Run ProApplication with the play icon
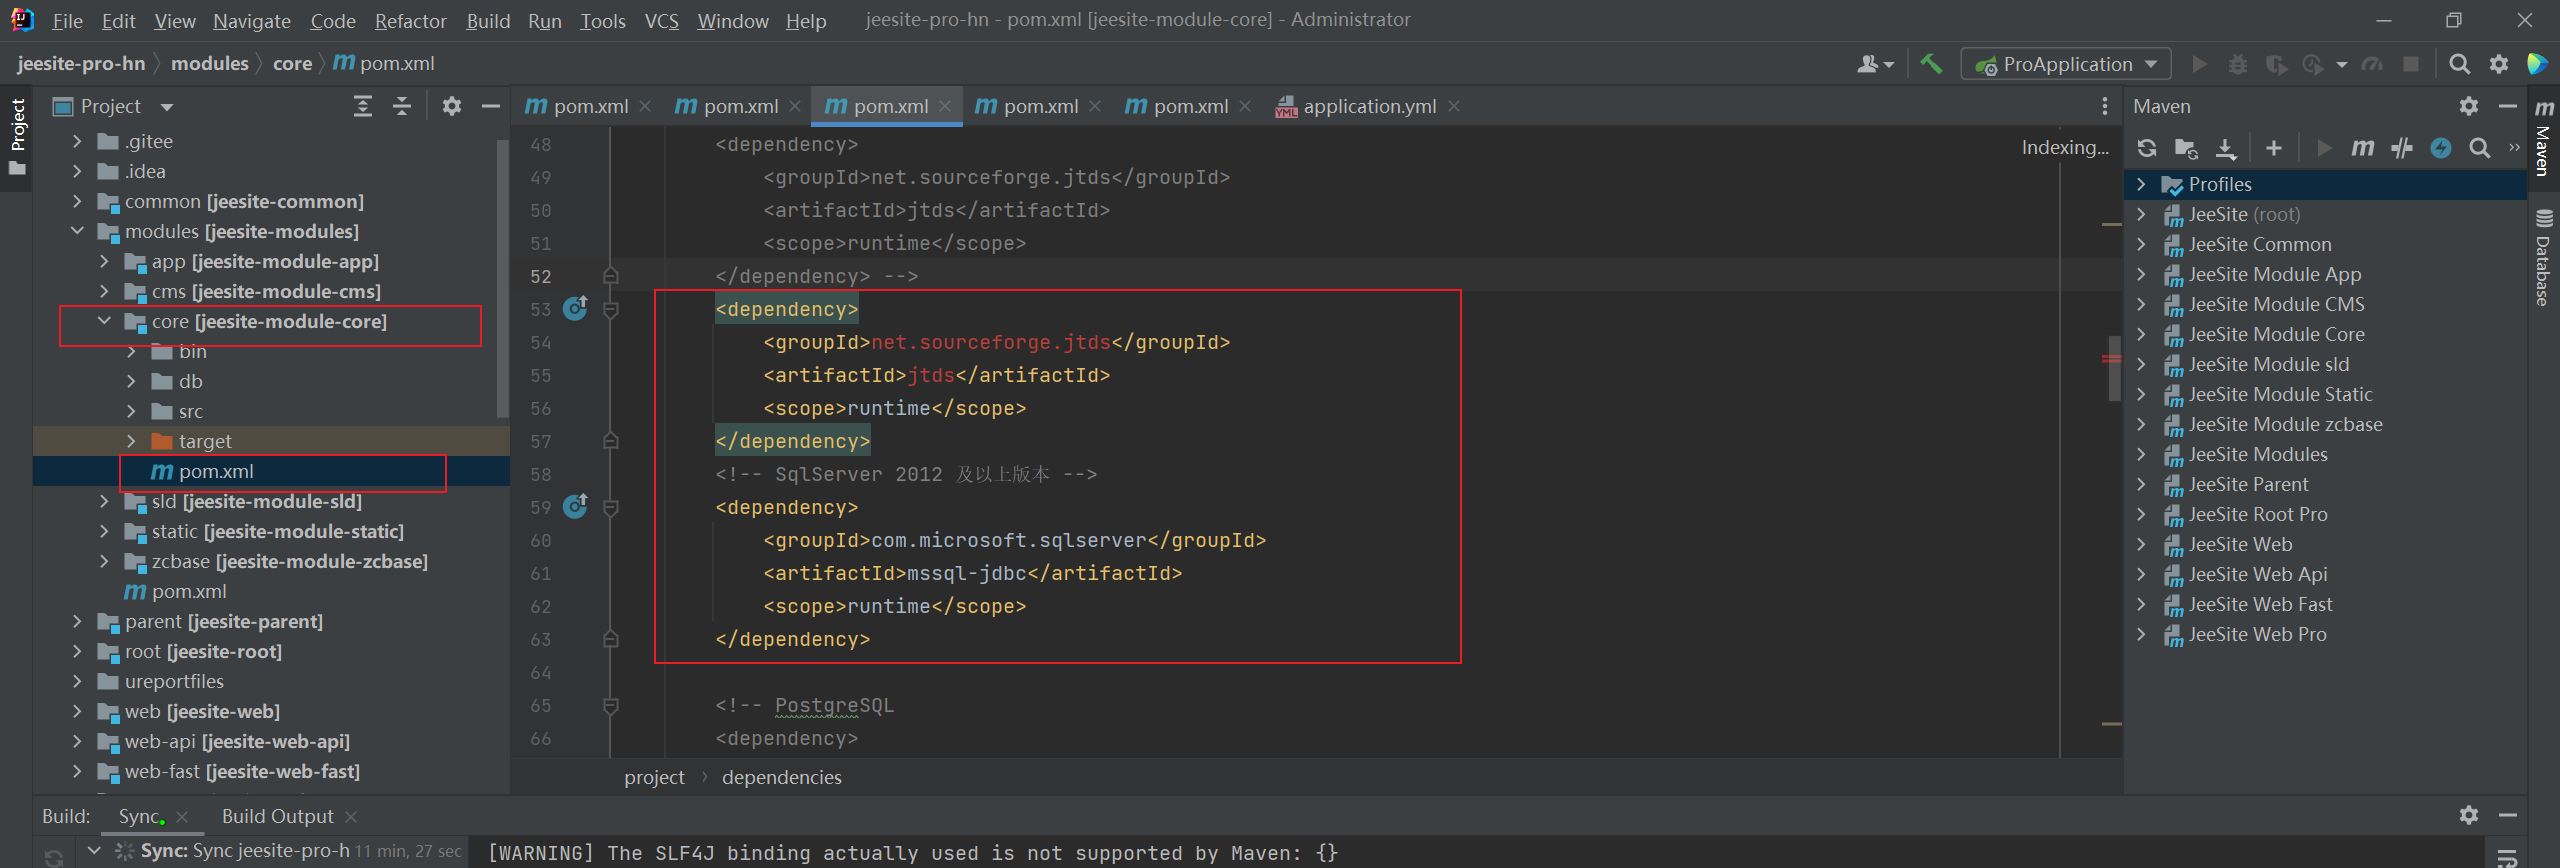This screenshot has height=868, width=2560. 2199,64
